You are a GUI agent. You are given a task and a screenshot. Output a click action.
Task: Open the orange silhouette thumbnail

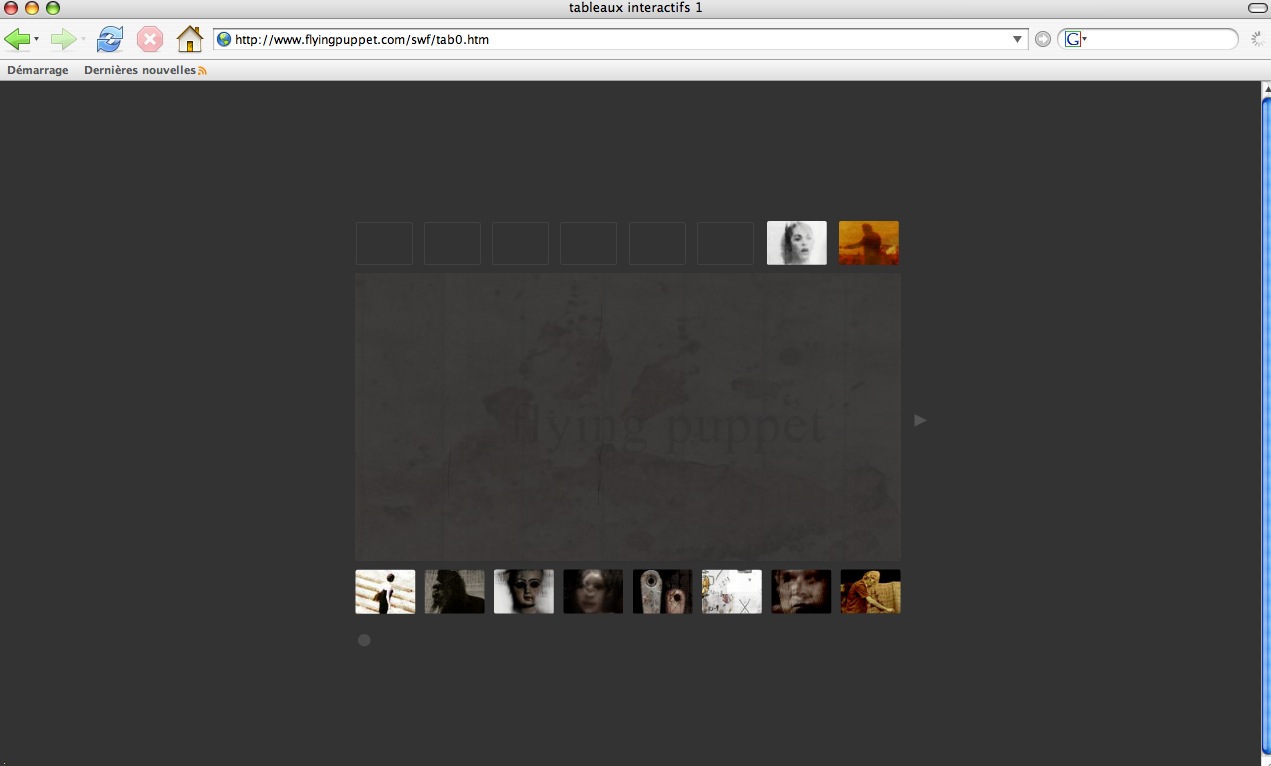point(869,243)
